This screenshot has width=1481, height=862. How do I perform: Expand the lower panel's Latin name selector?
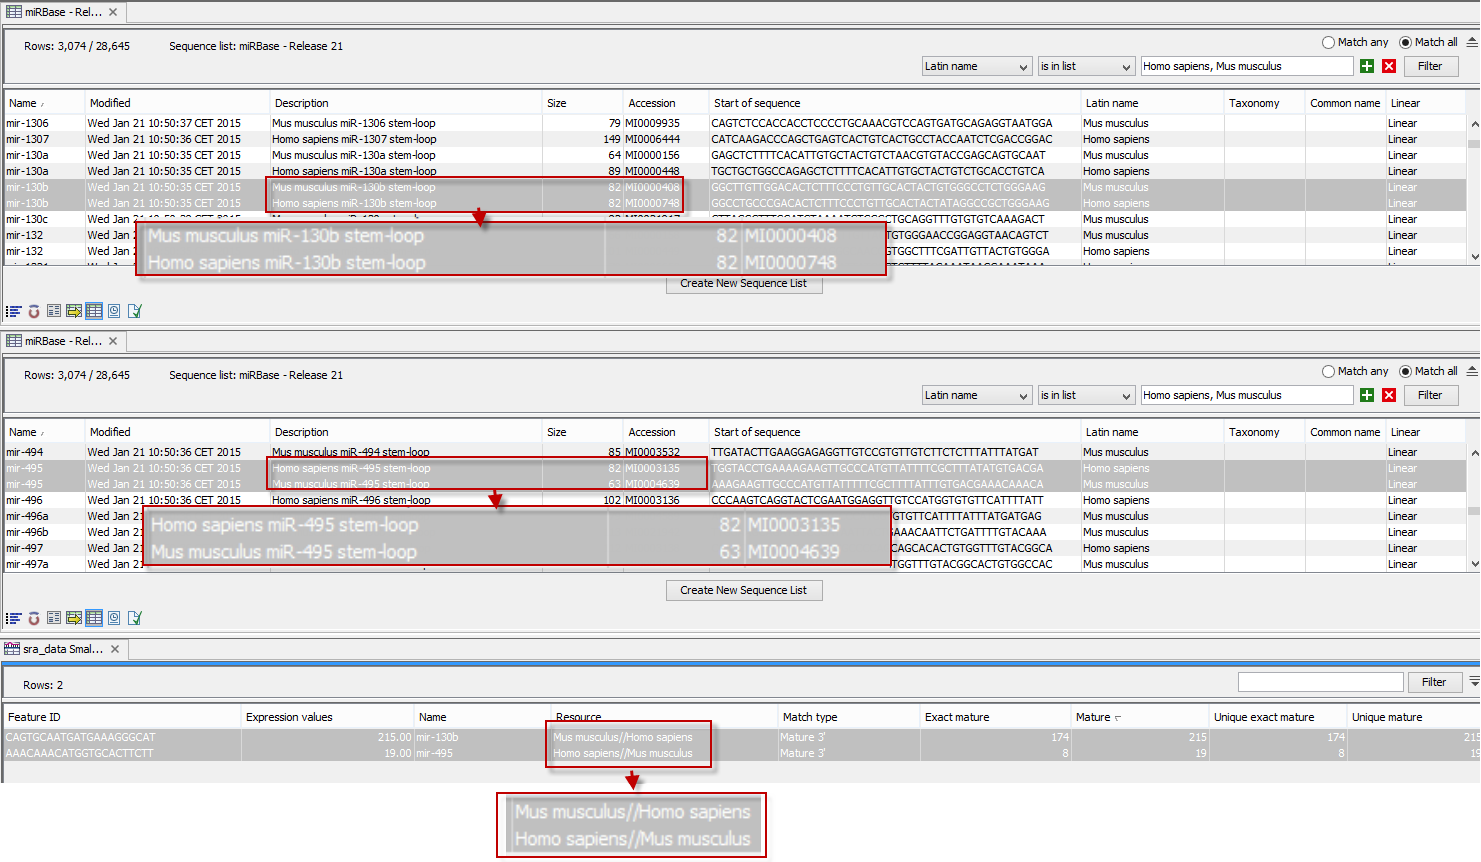[977, 394]
